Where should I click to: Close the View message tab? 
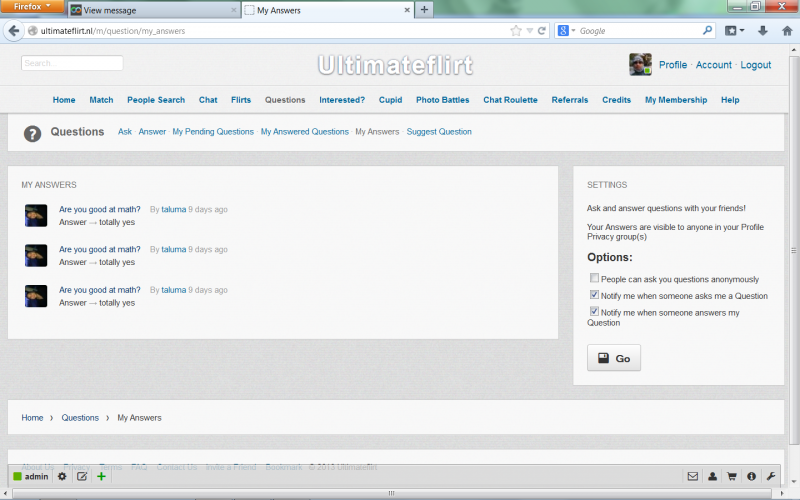coord(234,10)
